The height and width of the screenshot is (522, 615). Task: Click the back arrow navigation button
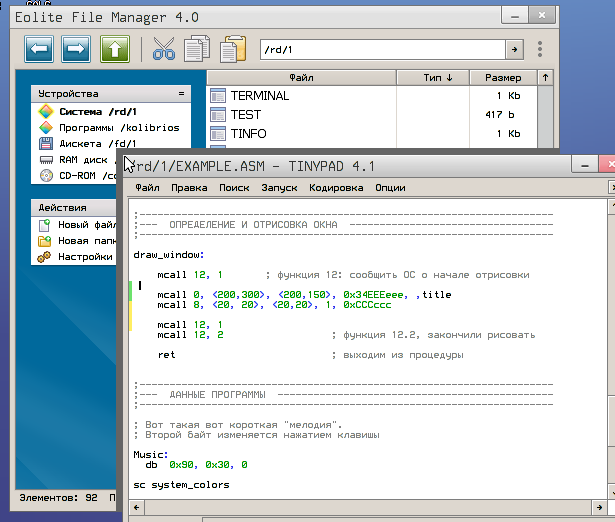point(39,48)
